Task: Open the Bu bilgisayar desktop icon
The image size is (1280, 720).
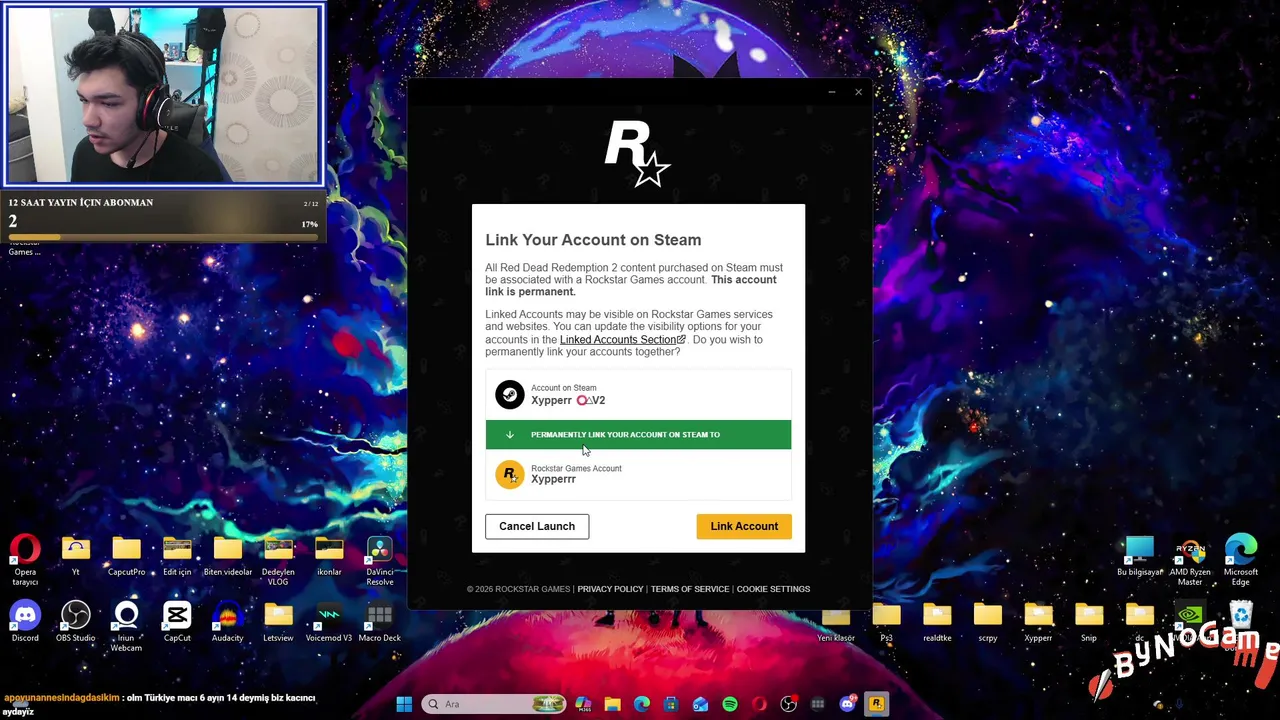Action: (1140, 557)
